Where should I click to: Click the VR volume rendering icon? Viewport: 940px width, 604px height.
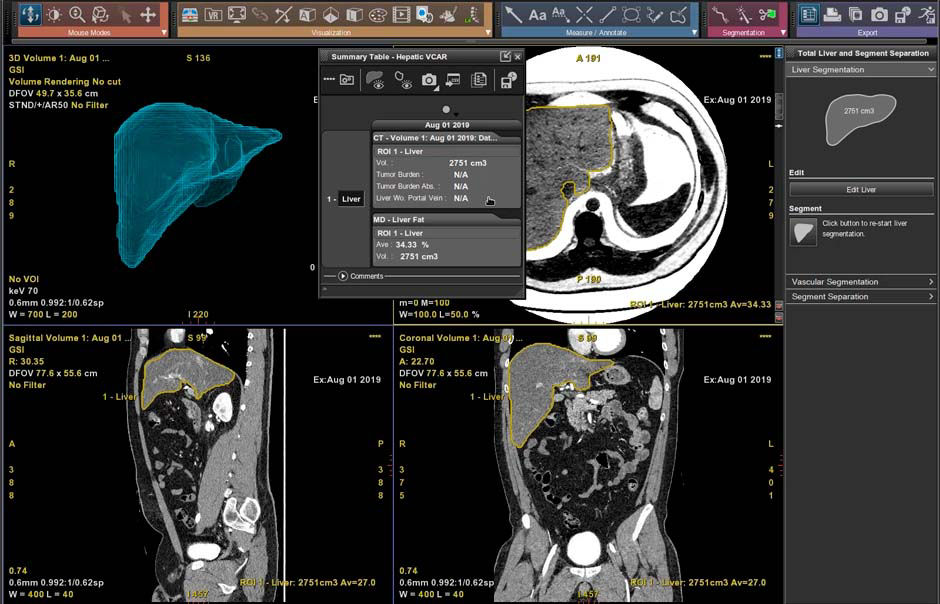tap(213, 15)
